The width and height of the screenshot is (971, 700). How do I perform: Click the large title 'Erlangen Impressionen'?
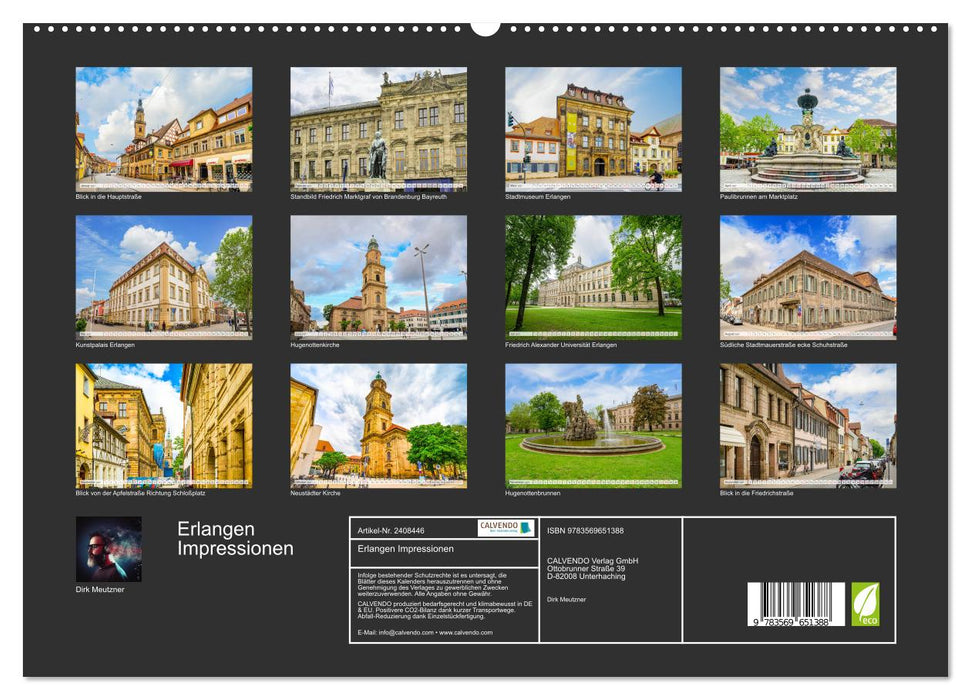[x=235, y=538]
